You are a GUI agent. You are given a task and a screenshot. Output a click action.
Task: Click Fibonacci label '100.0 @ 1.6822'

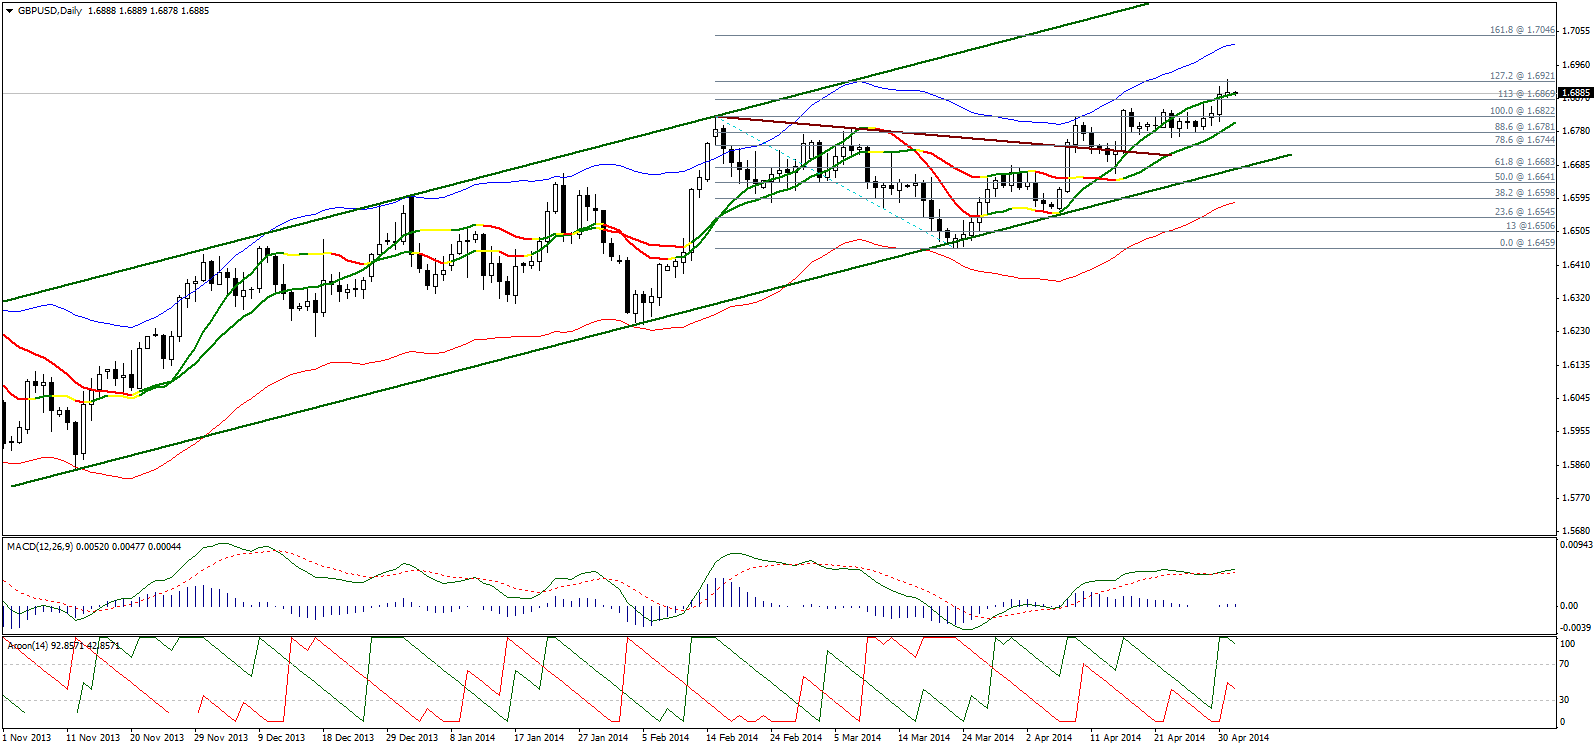pyautogui.click(x=1522, y=111)
